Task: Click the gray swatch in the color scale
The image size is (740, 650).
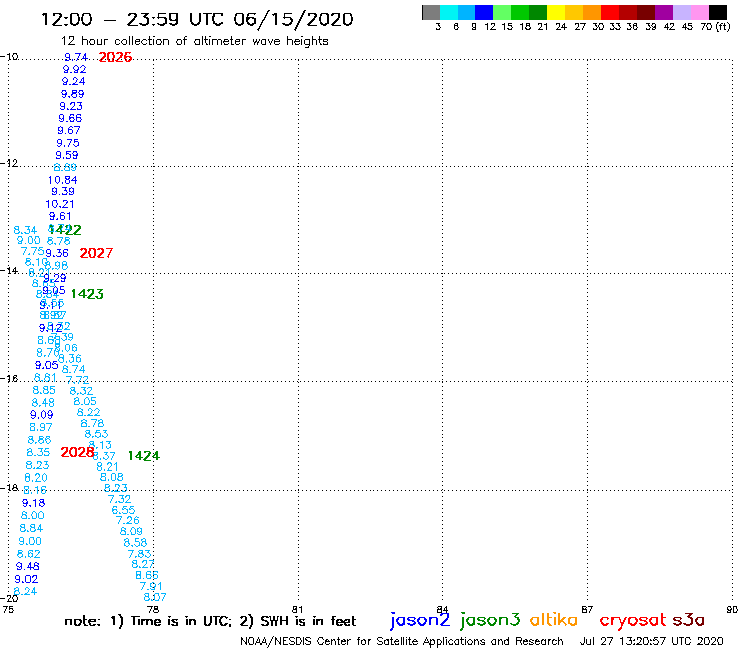Action: pyautogui.click(x=431, y=12)
